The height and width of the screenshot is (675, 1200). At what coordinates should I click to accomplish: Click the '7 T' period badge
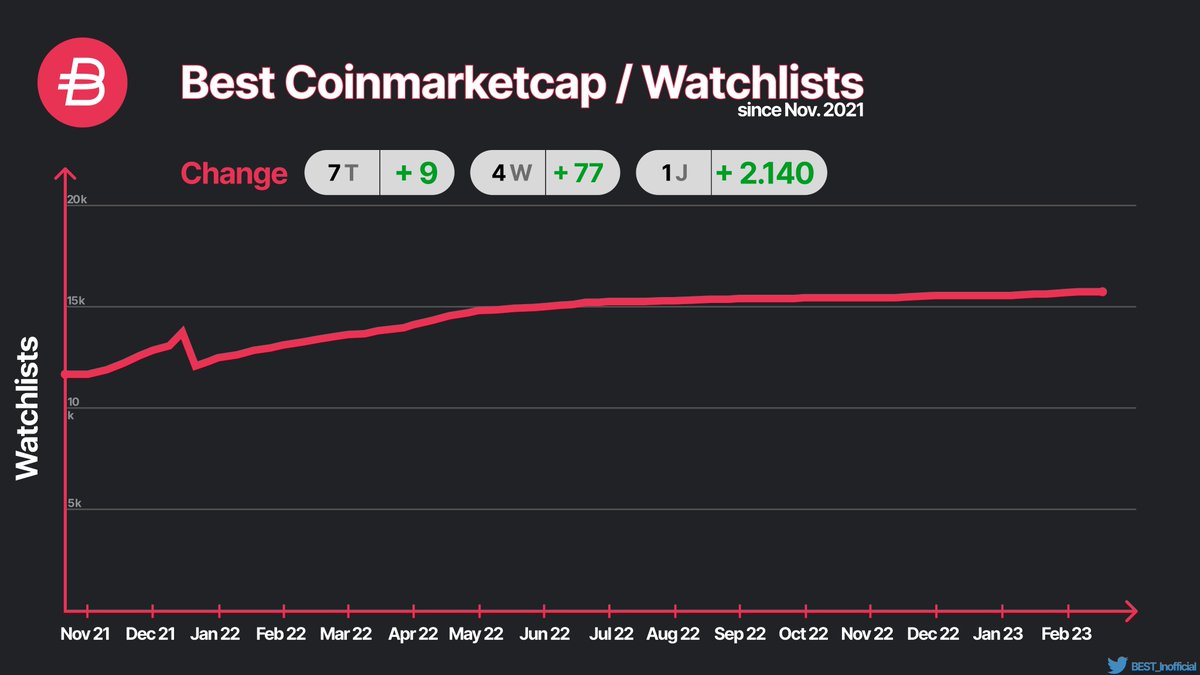[342, 174]
